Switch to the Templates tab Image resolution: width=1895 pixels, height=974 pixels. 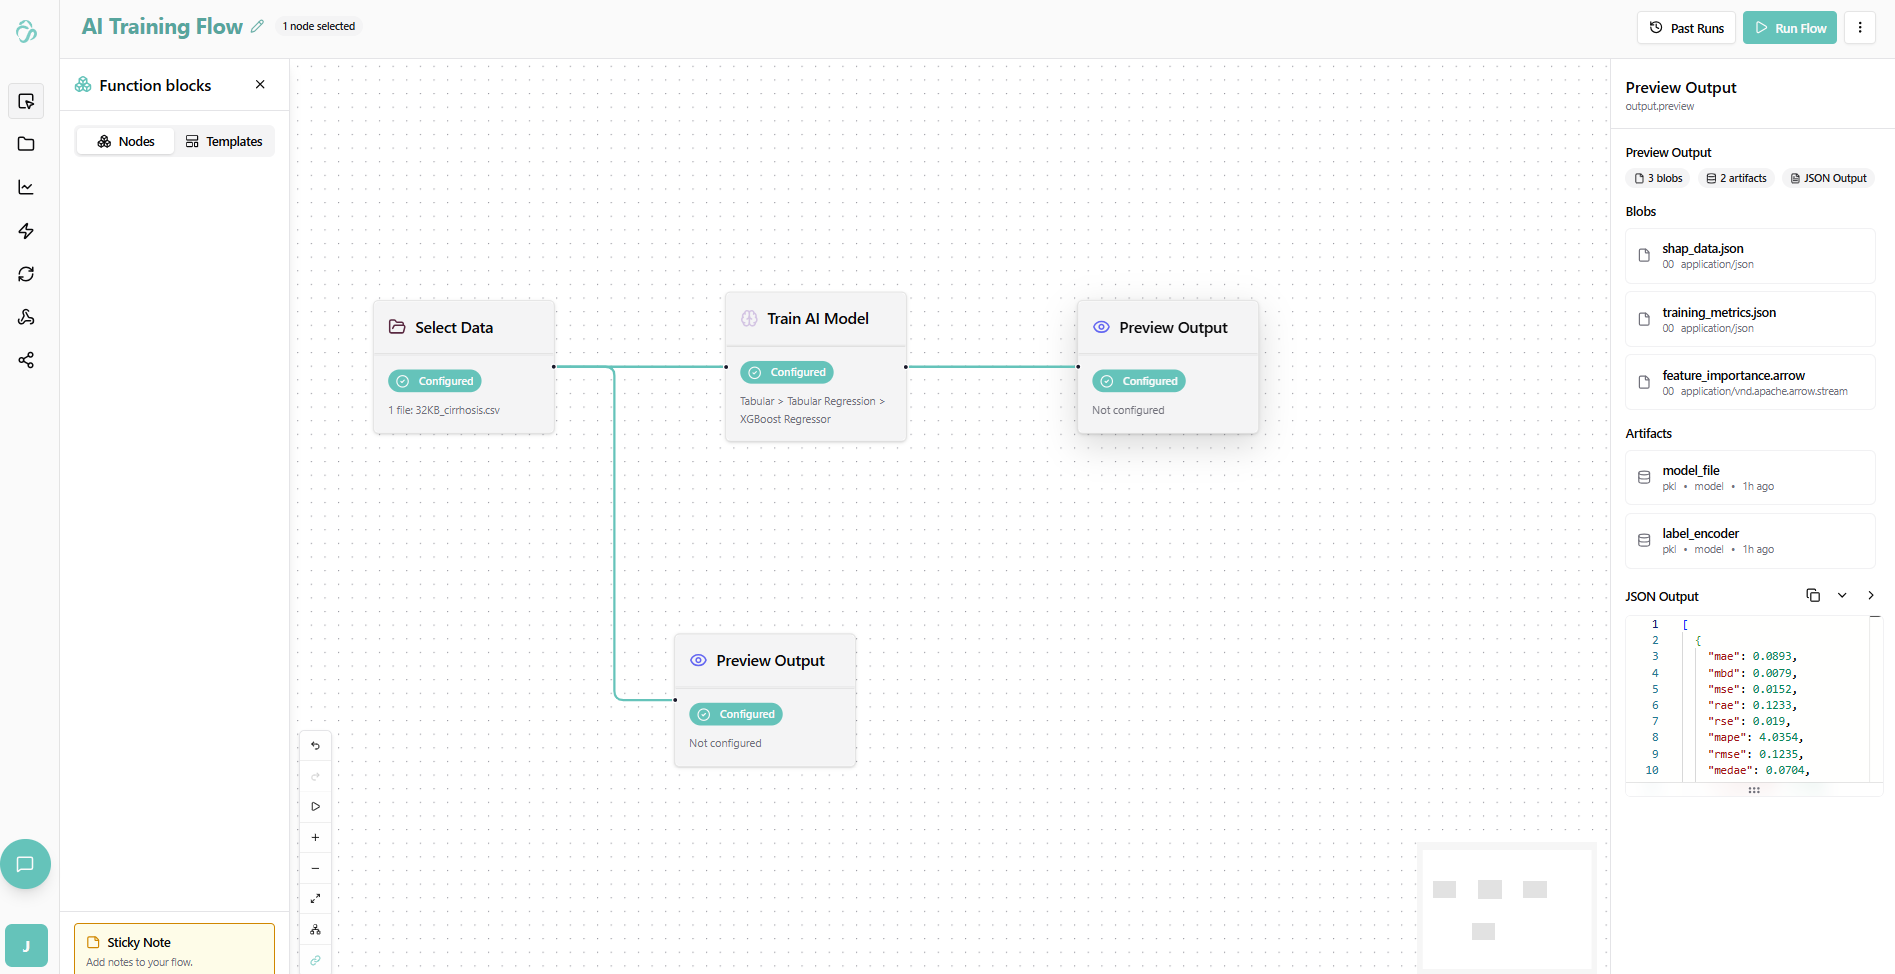point(224,142)
